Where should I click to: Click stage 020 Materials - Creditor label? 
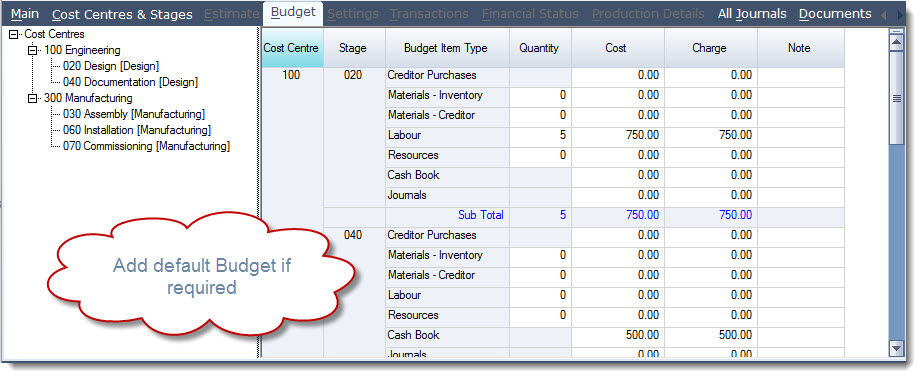(x=432, y=115)
